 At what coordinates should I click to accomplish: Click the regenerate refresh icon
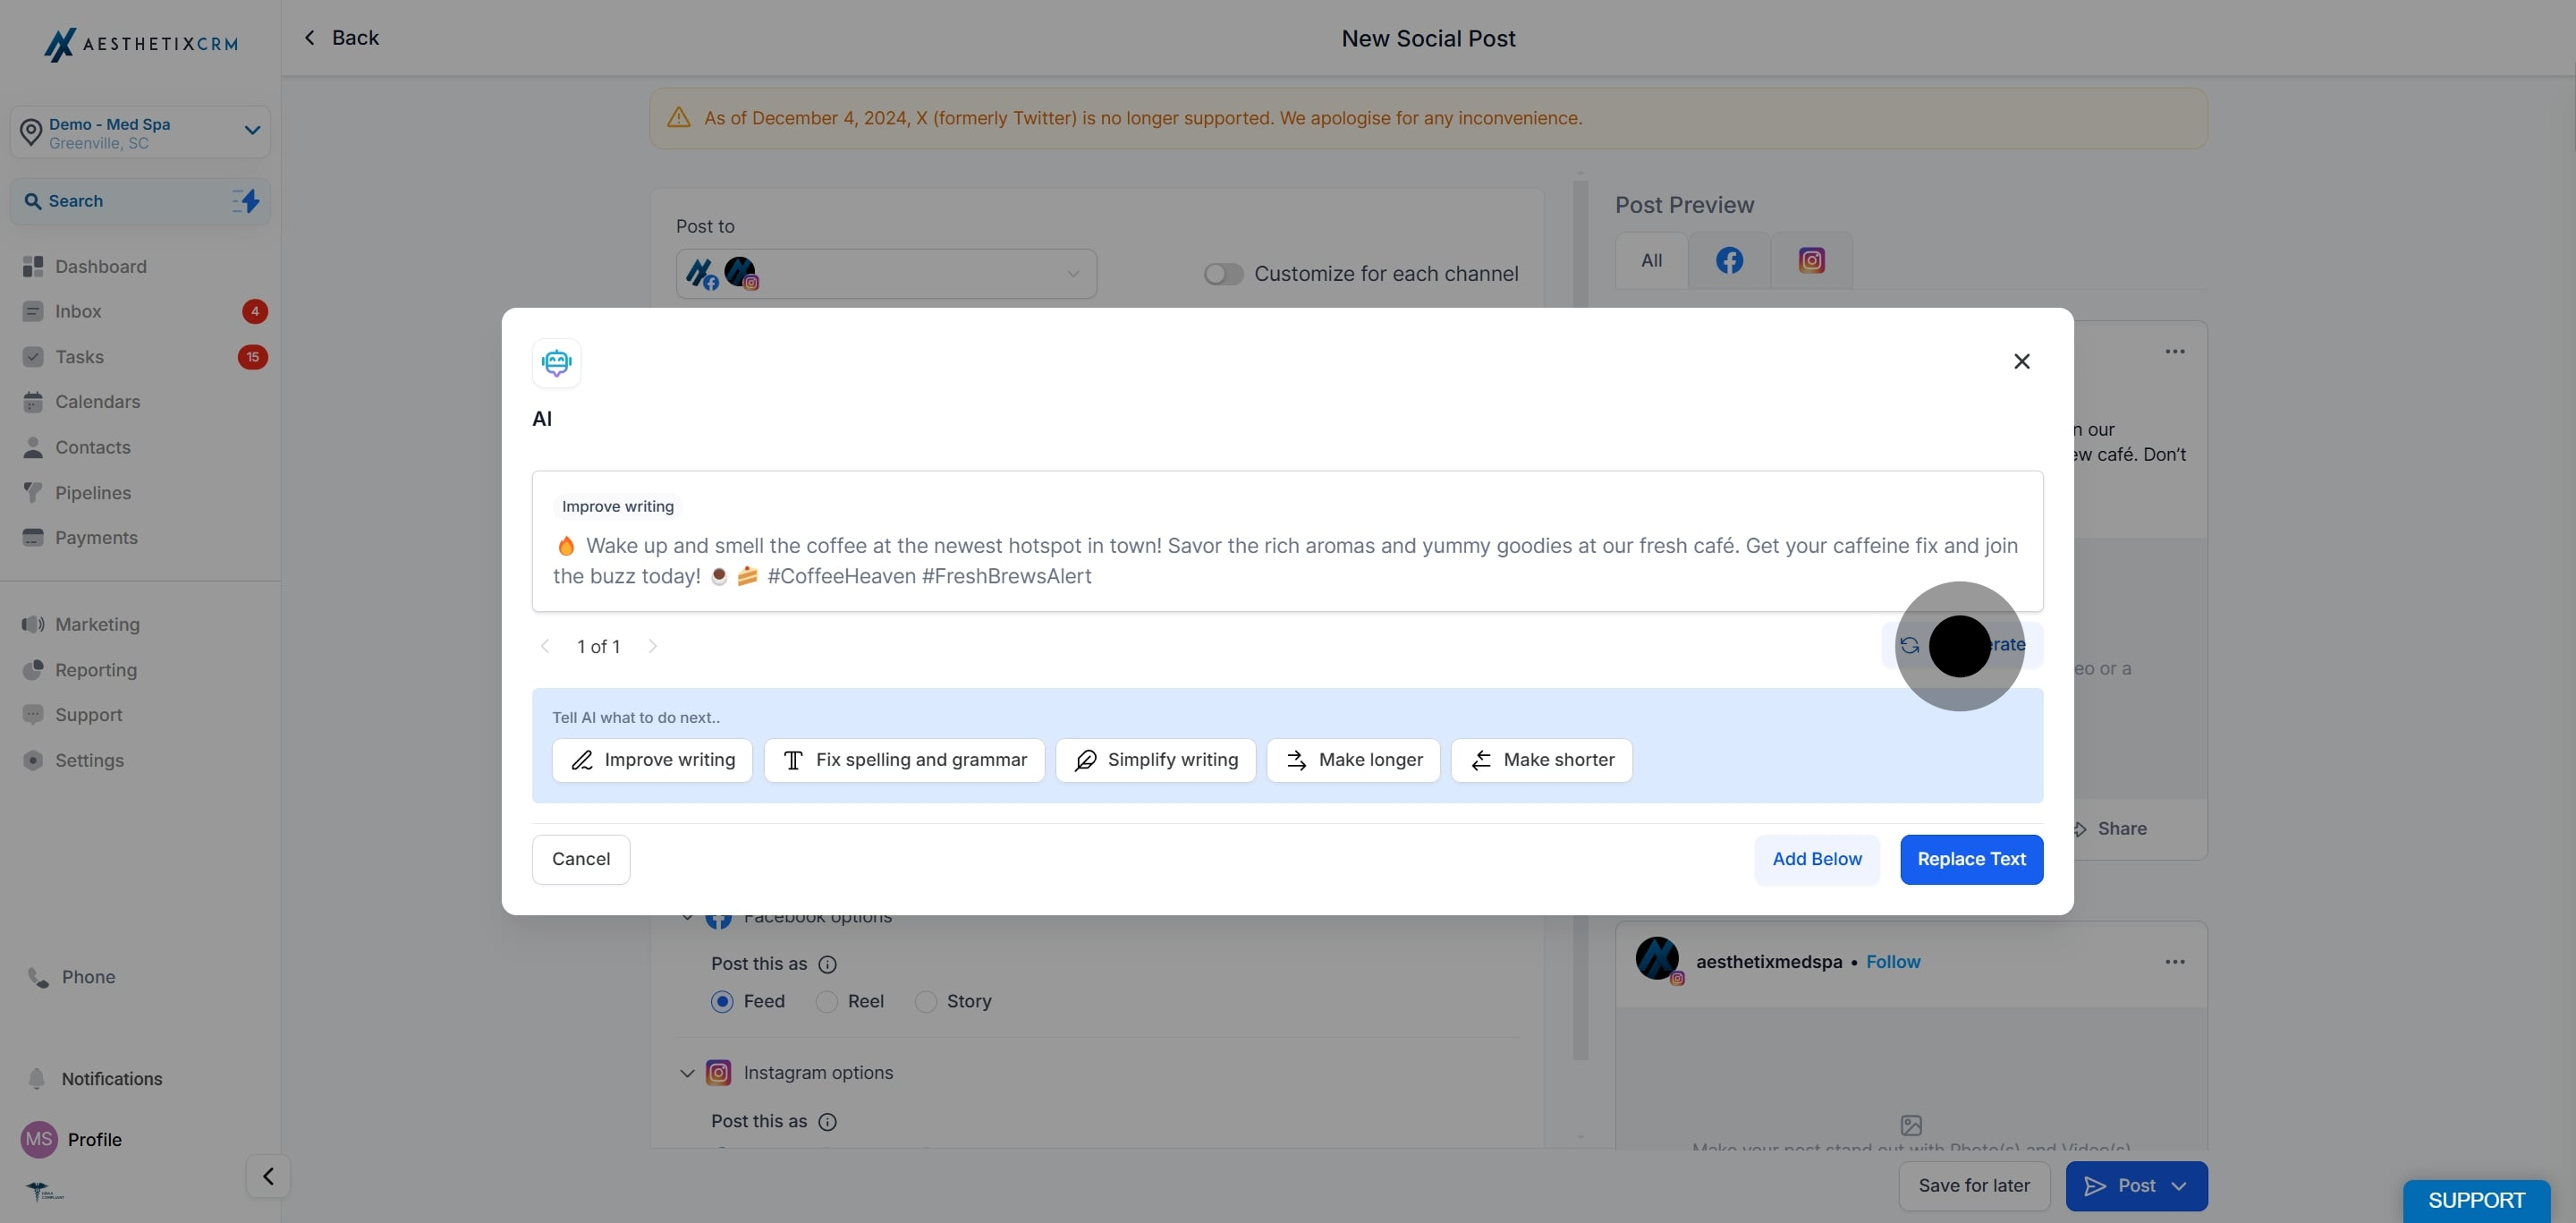coord(1909,645)
